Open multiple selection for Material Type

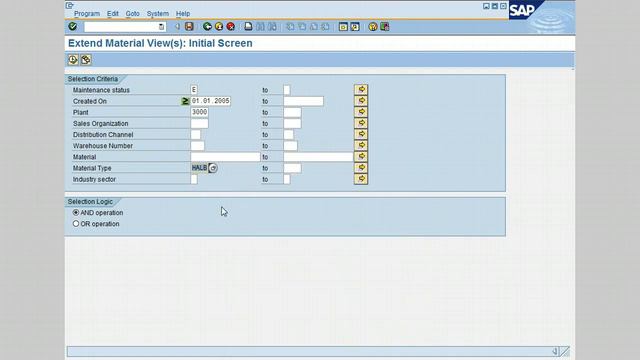[361, 168]
